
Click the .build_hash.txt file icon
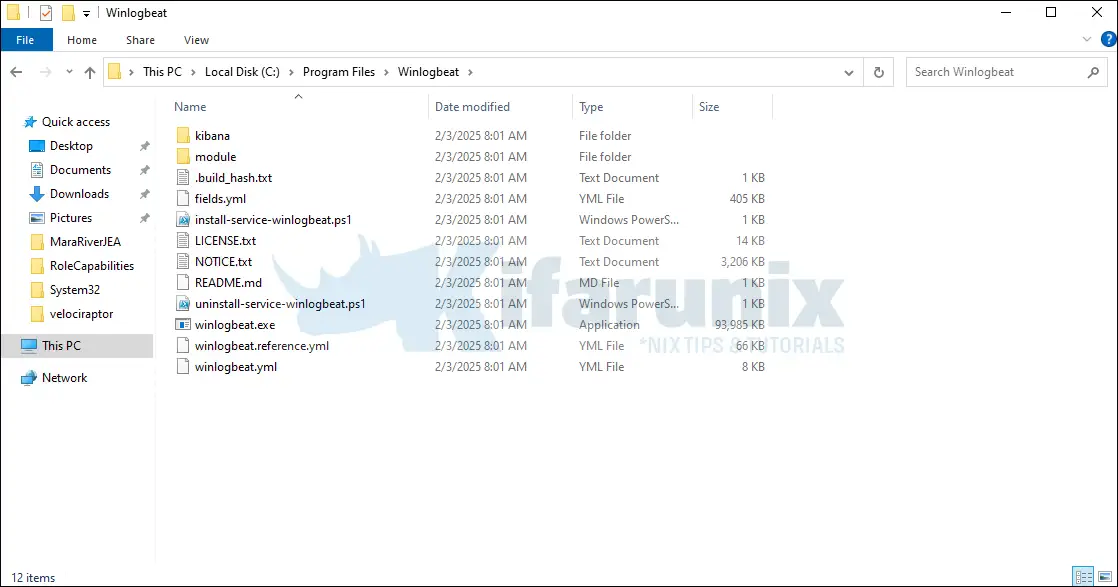point(183,178)
